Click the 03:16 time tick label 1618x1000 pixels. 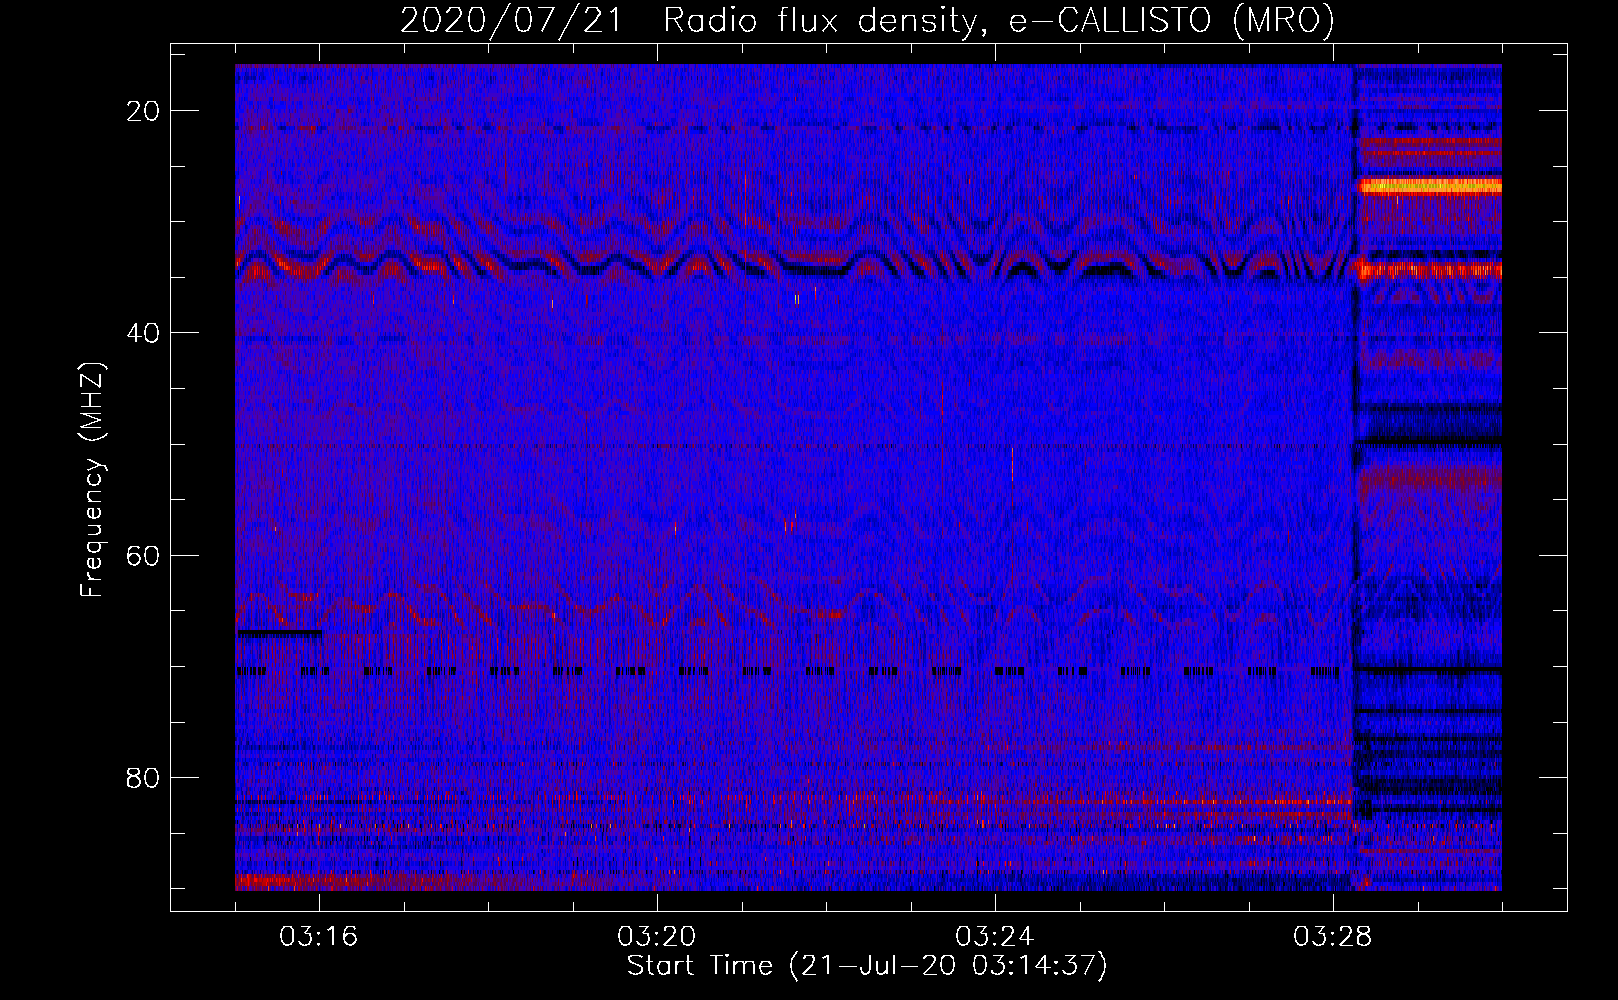[x=319, y=937]
